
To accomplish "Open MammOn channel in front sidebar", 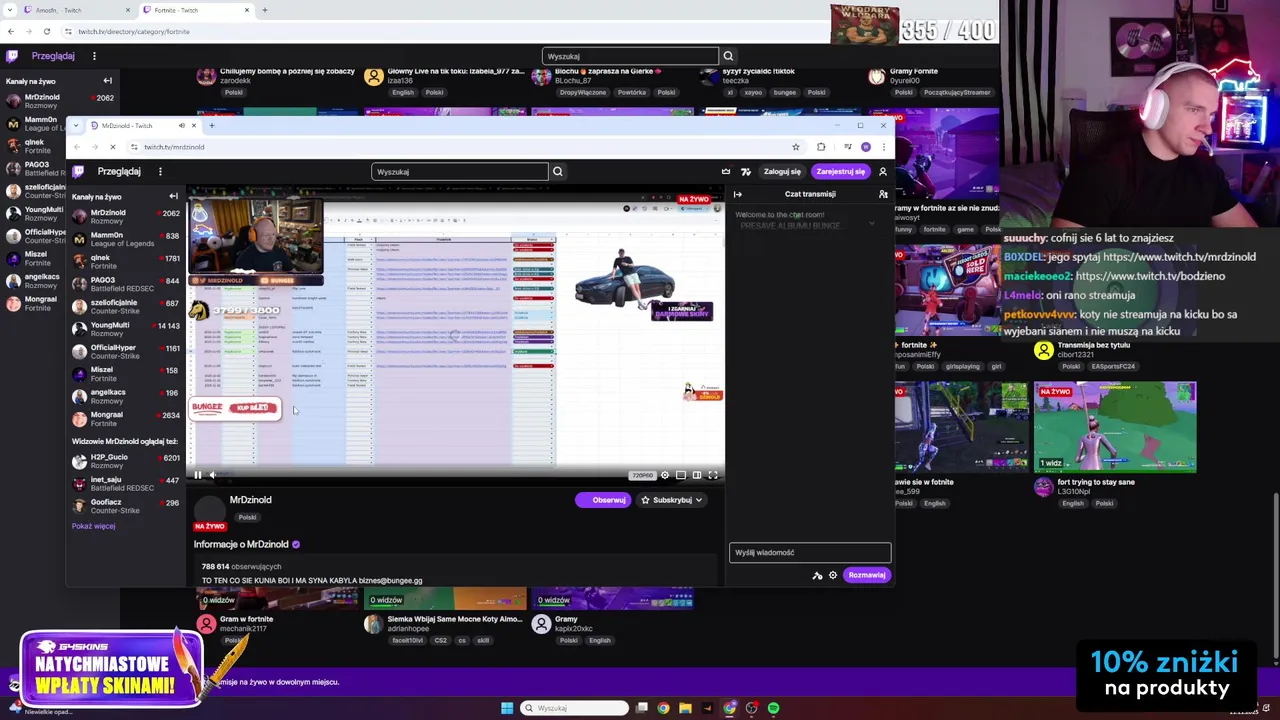I will coord(125,239).
